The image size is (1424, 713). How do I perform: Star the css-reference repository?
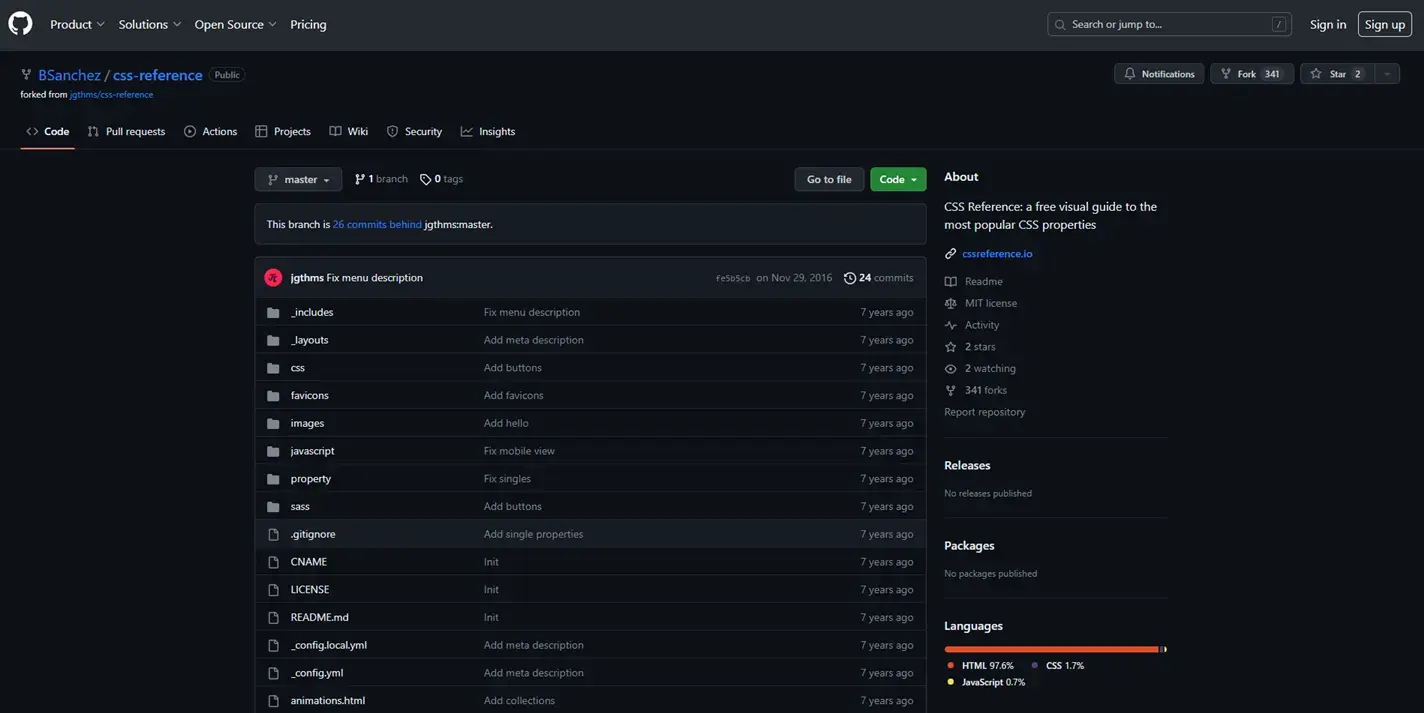[1336, 74]
